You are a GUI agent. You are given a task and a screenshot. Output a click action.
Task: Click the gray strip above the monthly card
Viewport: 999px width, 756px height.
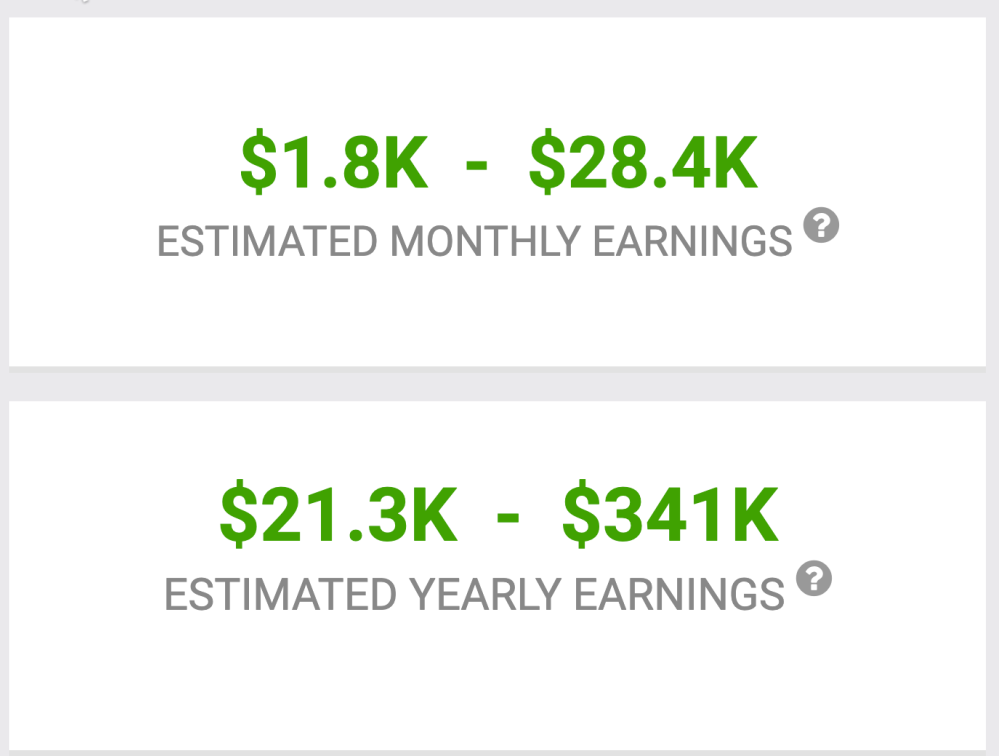coord(499,8)
